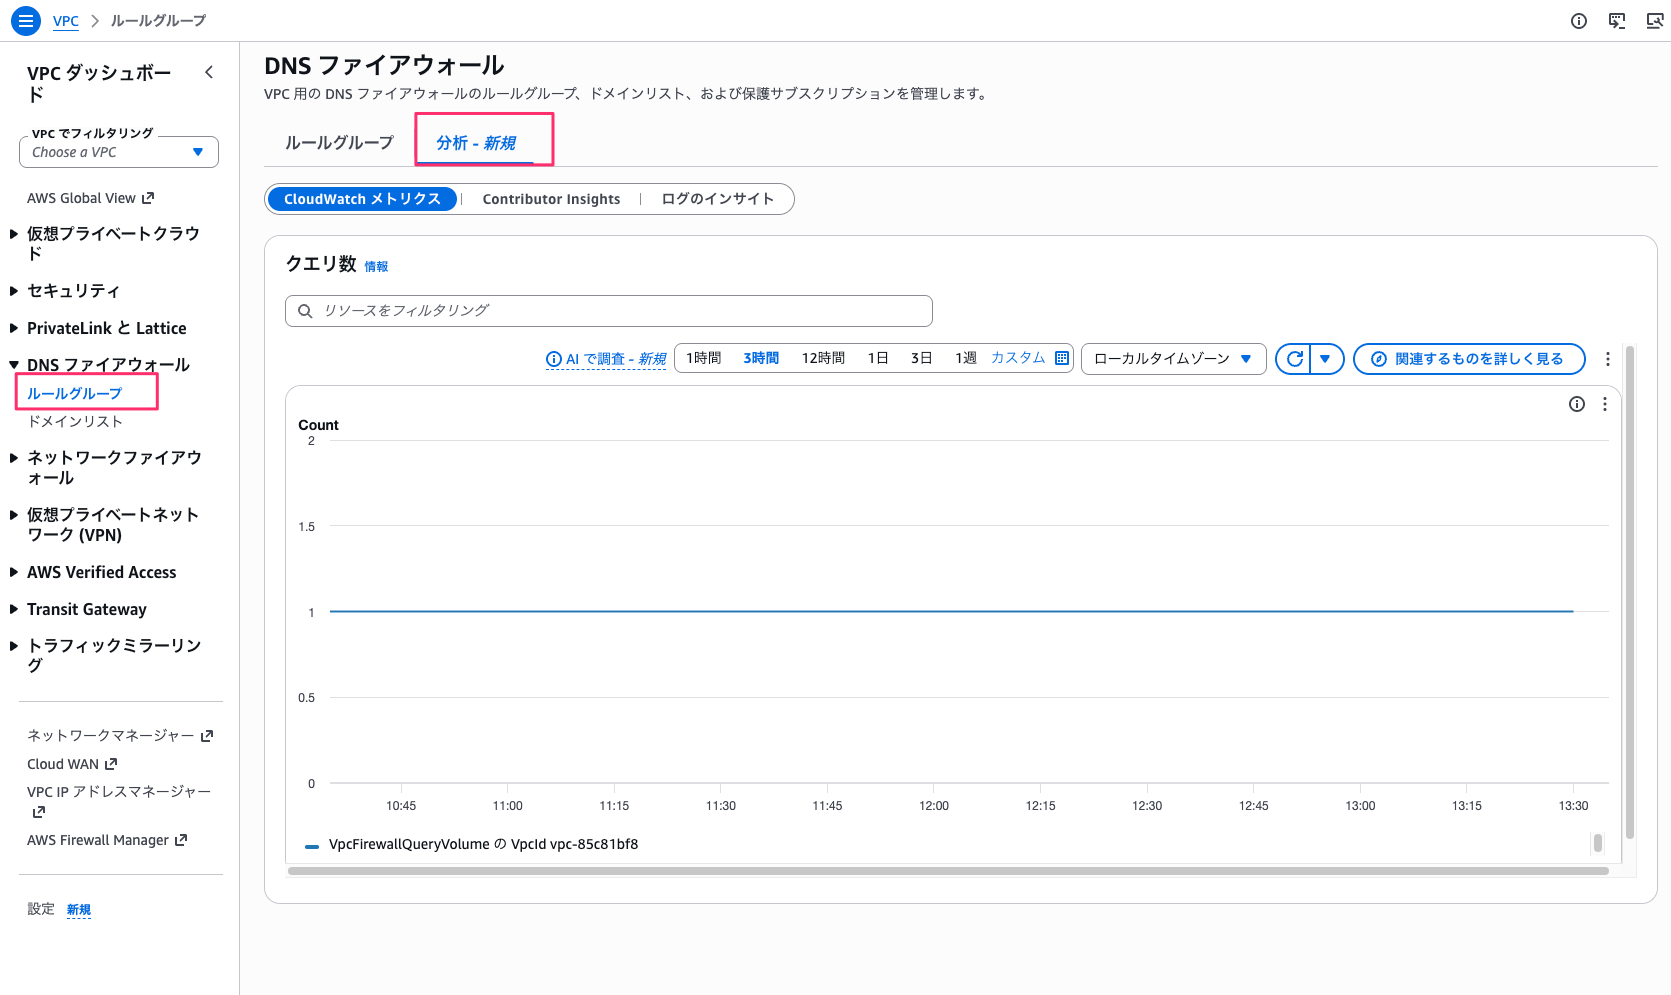Screen dimensions: 1671x995
Task: Click the feedback screen icon in top bar
Action: click(x=1617, y=21)
